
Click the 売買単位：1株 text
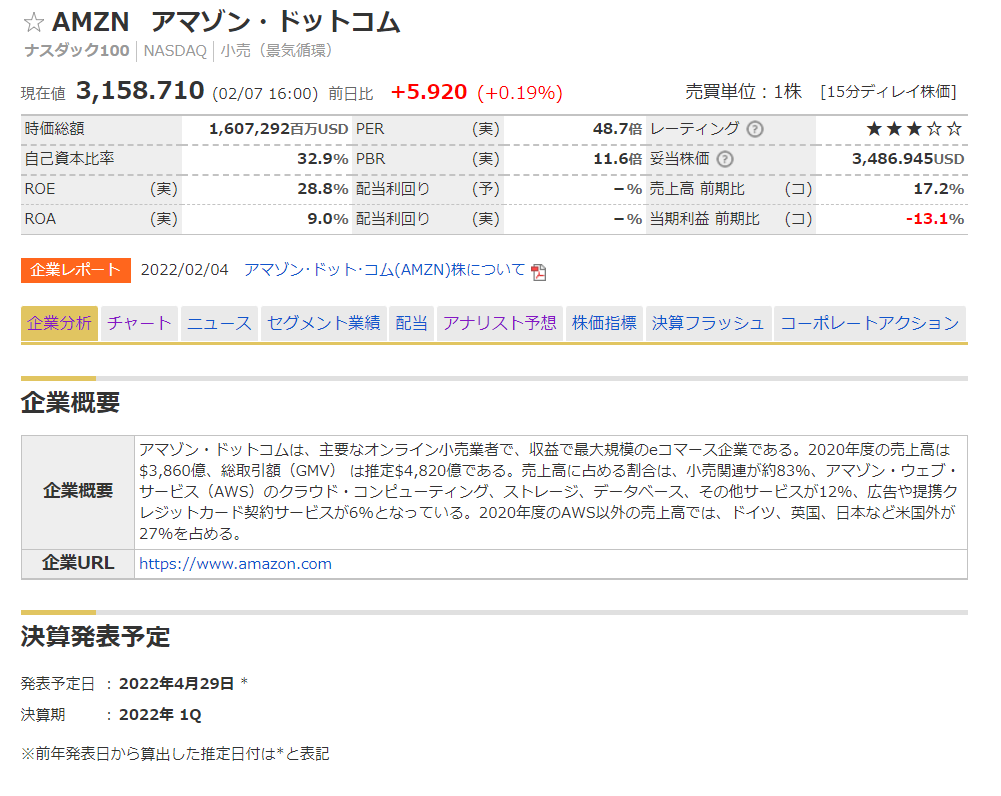click(x=743, y=92)
